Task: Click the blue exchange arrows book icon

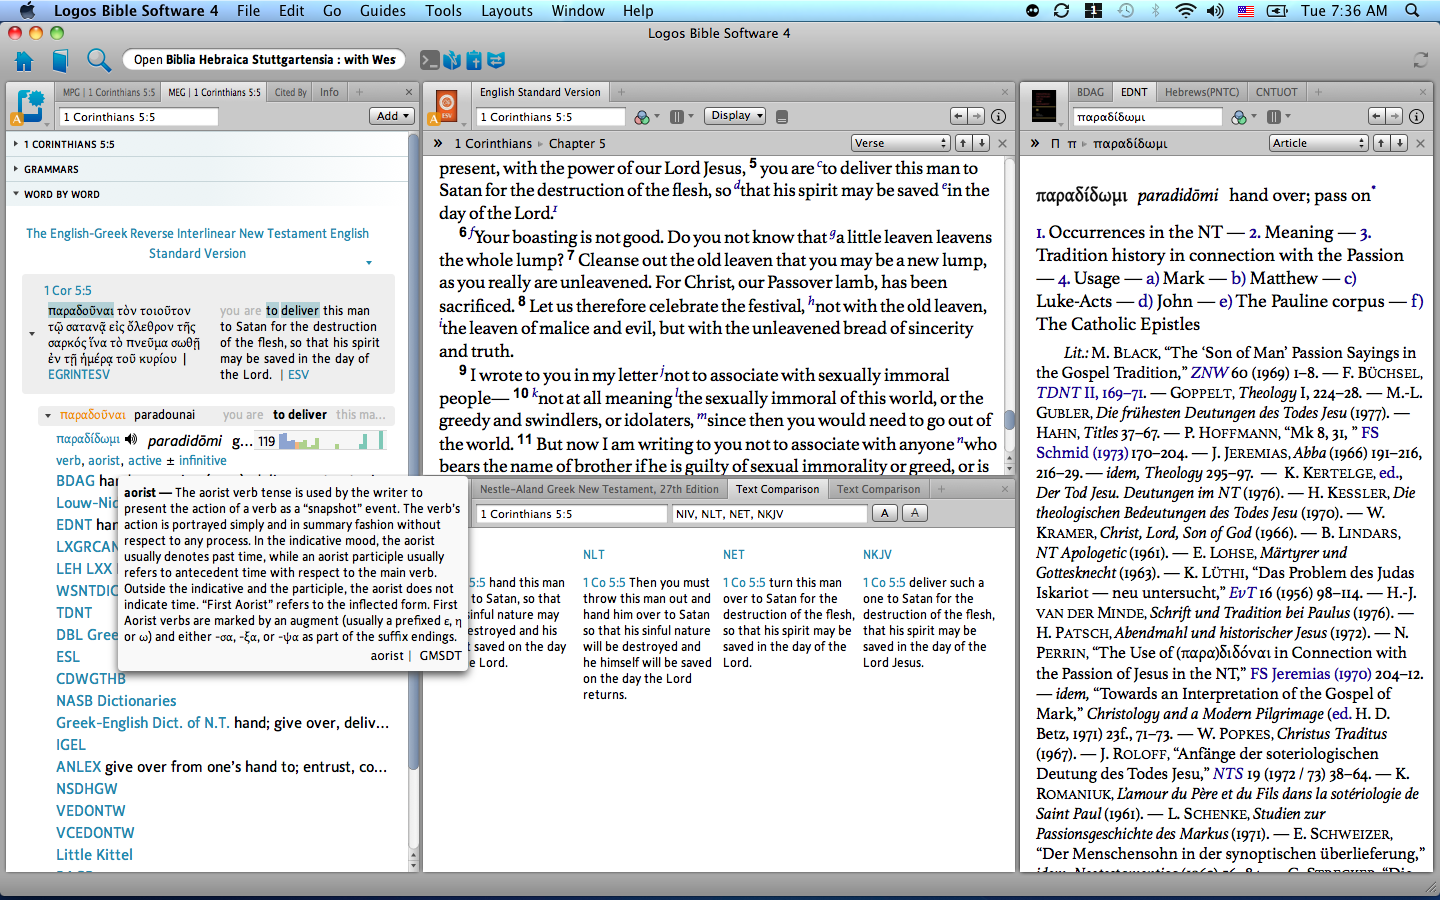Action: pos(496,60)
